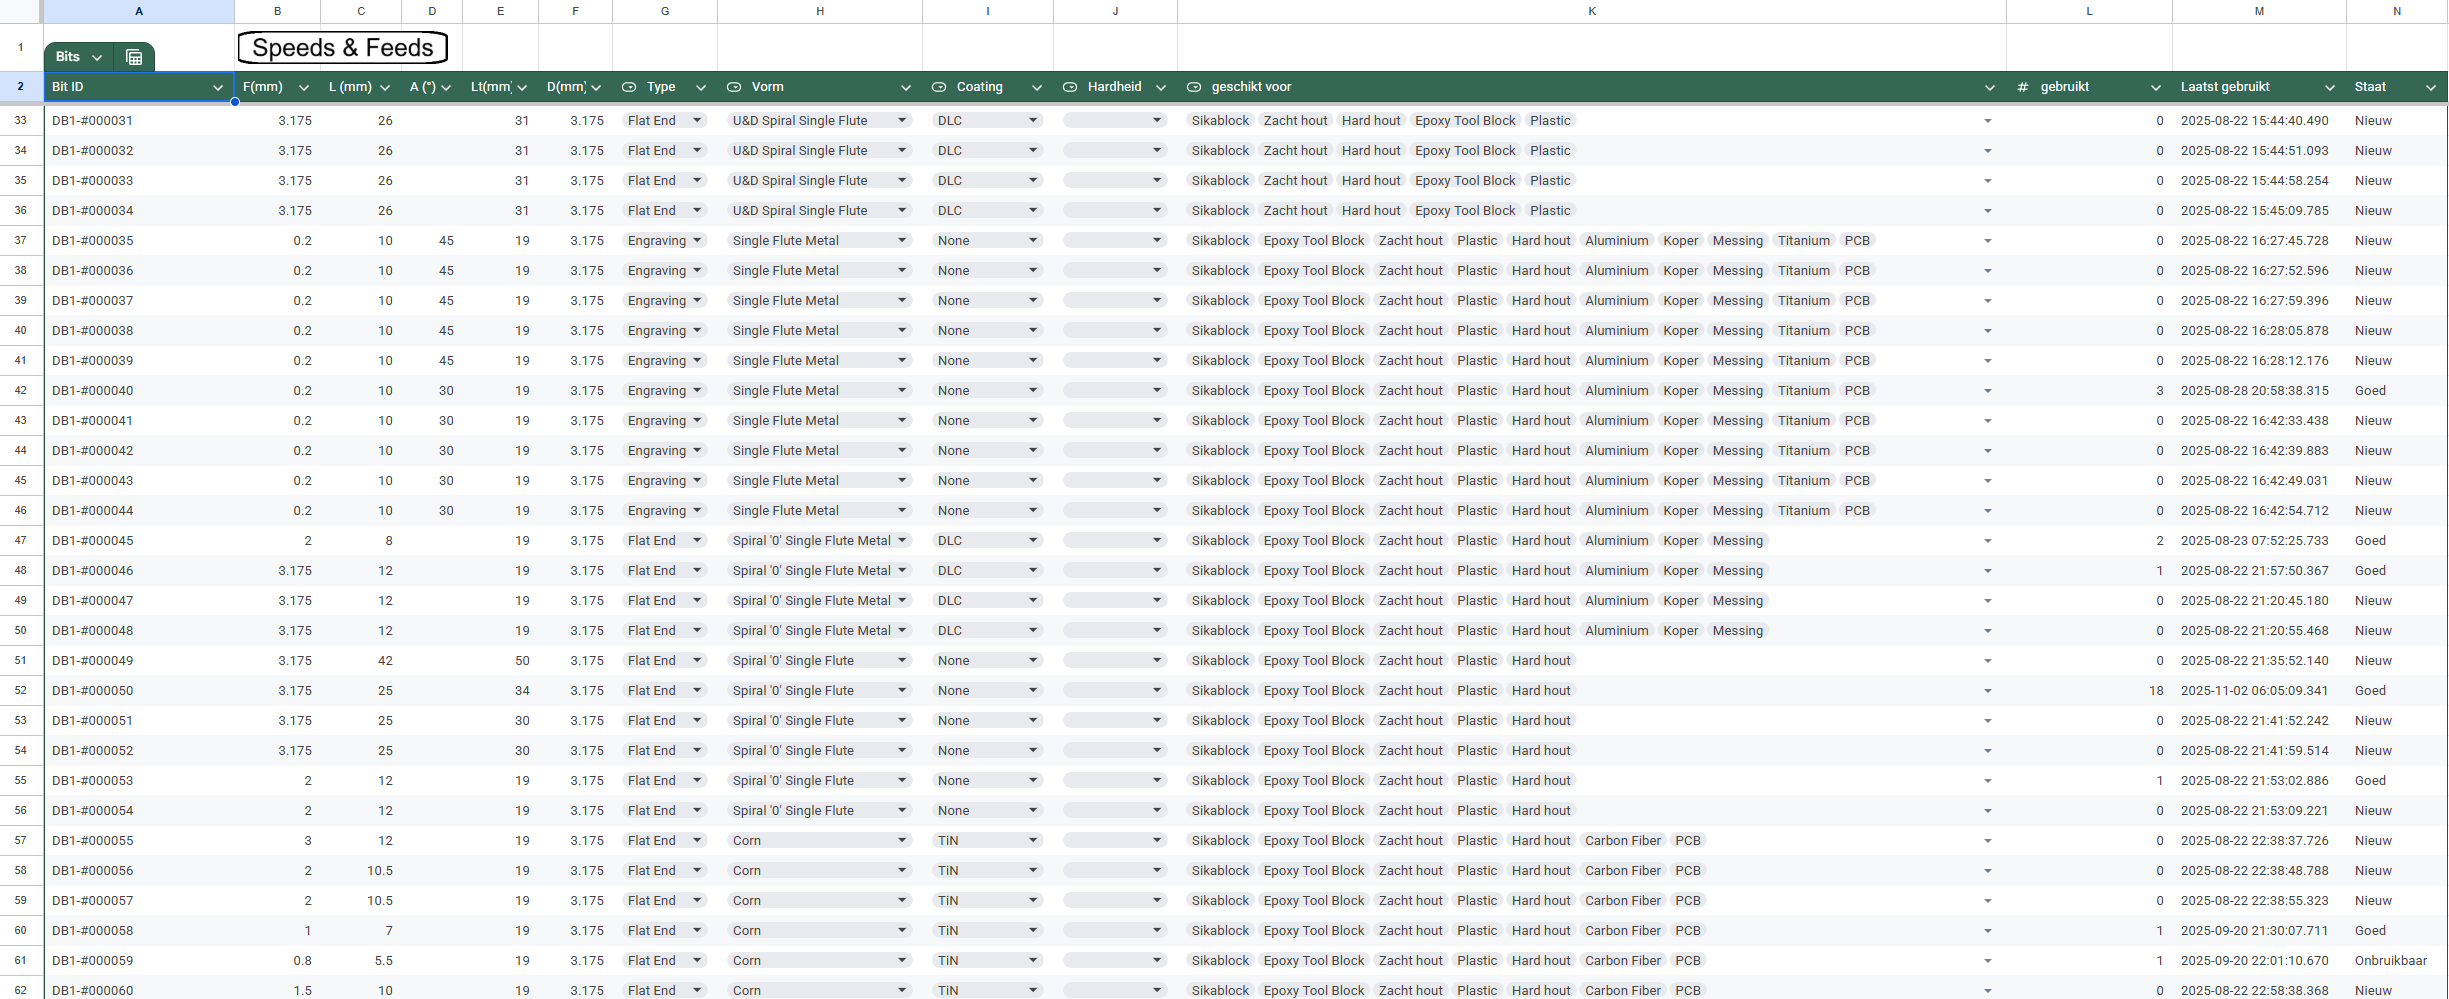Open empty Hardheid dropdown for DB1-#000050
This screenshot has width=2449, height=999.
coord(1157,690)
